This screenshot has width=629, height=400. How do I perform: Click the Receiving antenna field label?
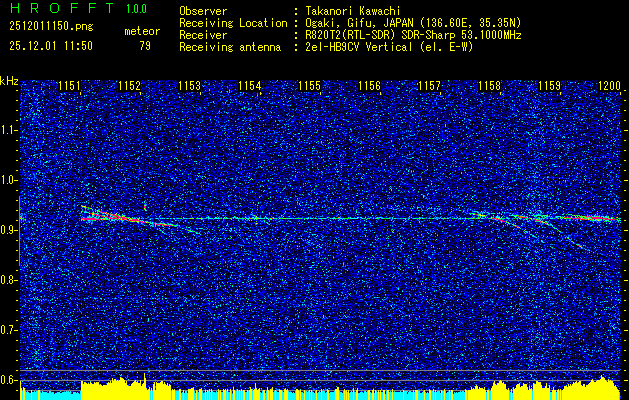coord(230,47)
